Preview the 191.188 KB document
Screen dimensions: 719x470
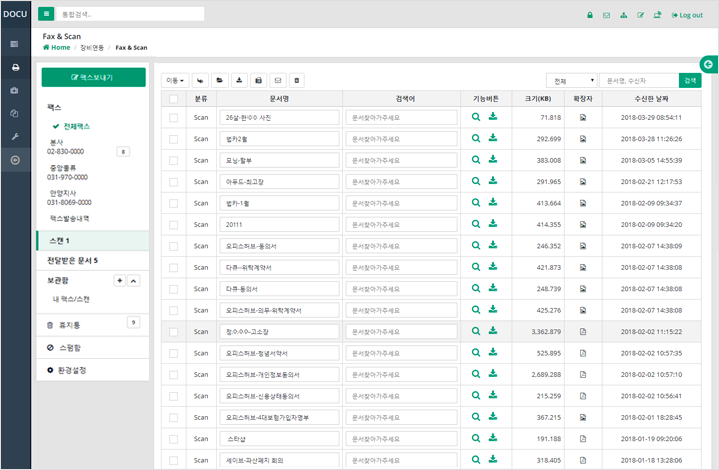click(x=476, y=438)
